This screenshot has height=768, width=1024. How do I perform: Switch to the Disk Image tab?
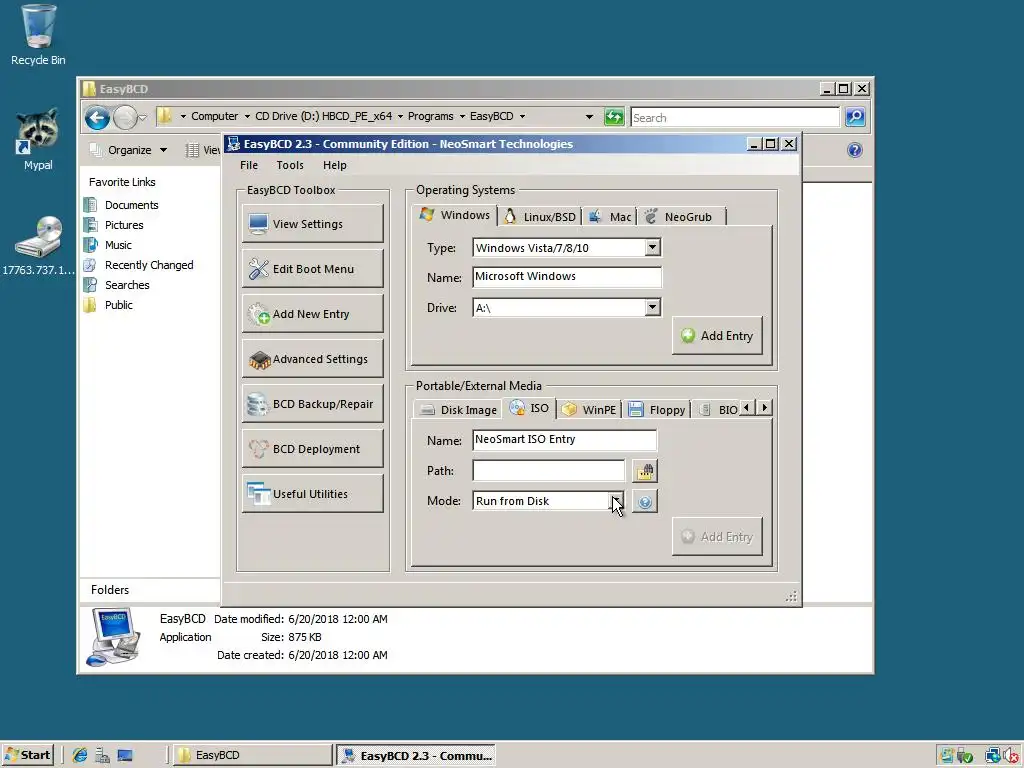click(x=458, y=409)
